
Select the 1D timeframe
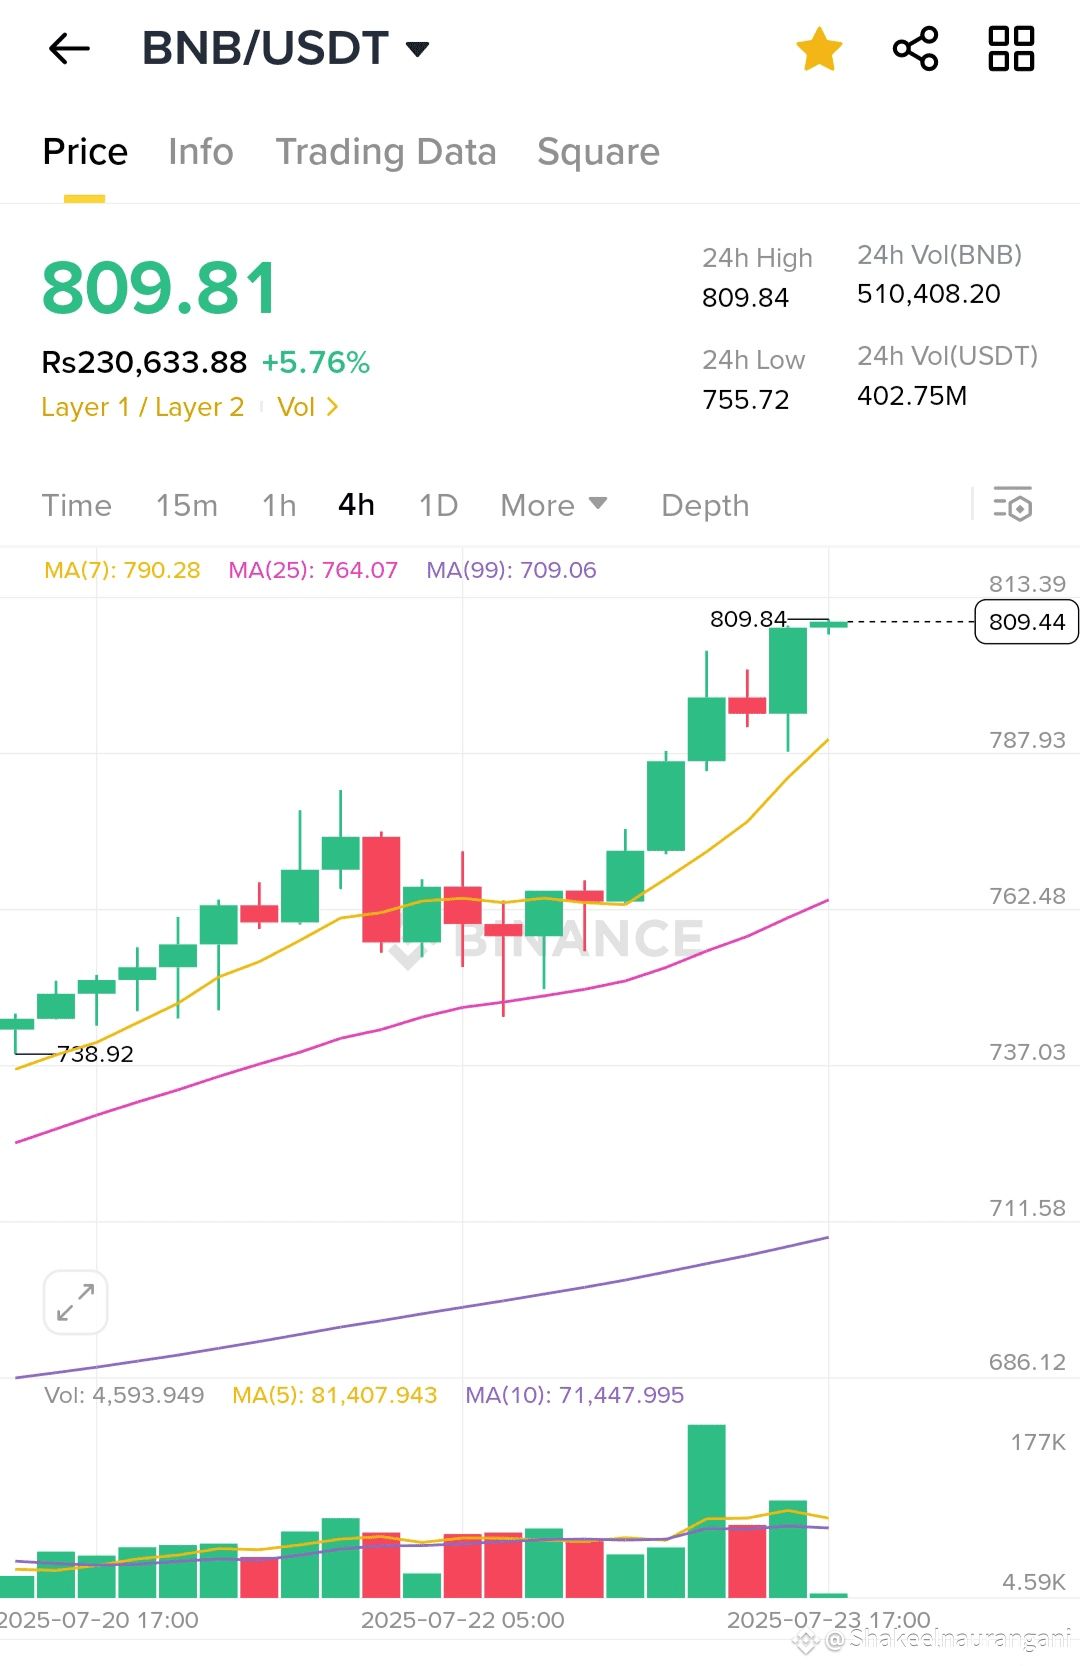pyautogui.click(x=438, y=505)
